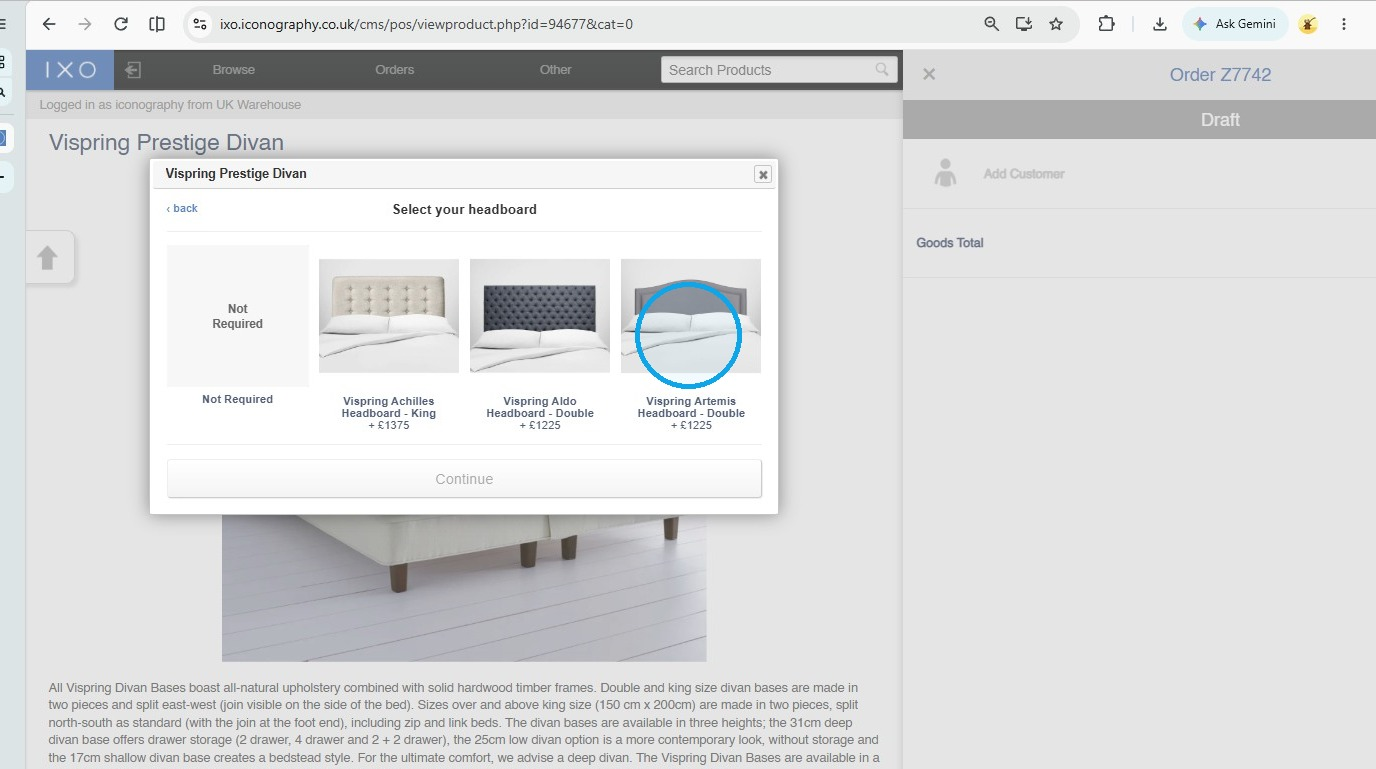
Task: Click the magnifier icon in Search Products
Action: [x=882, y=69]
